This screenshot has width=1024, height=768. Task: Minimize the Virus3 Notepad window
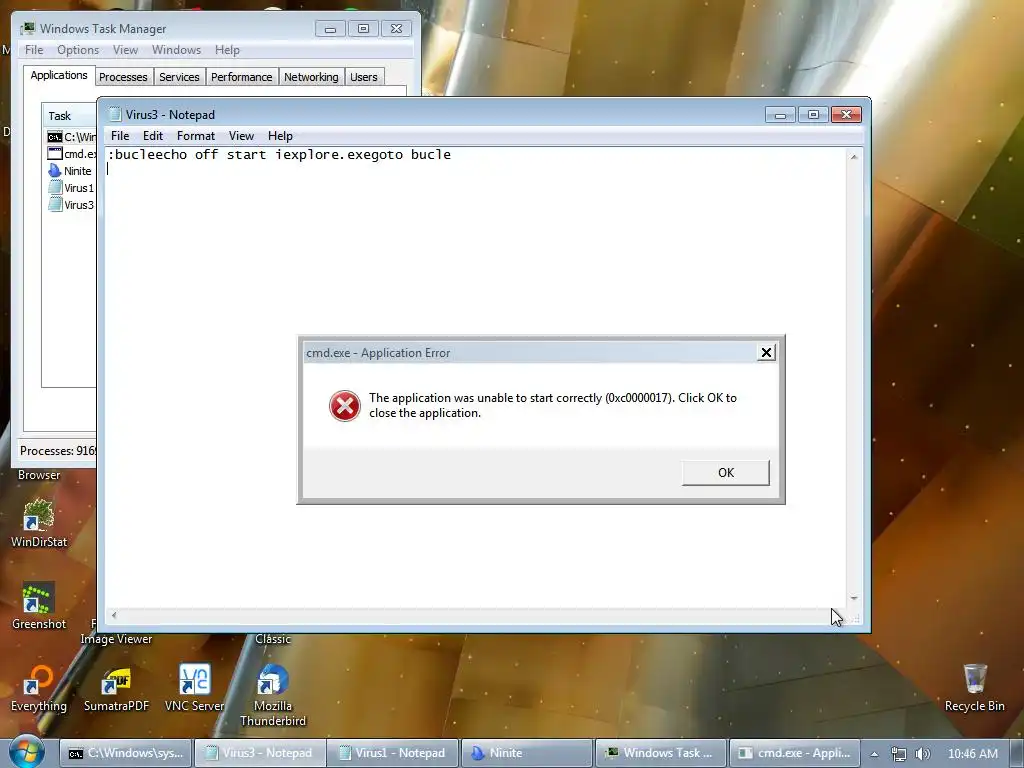(780, 114)
